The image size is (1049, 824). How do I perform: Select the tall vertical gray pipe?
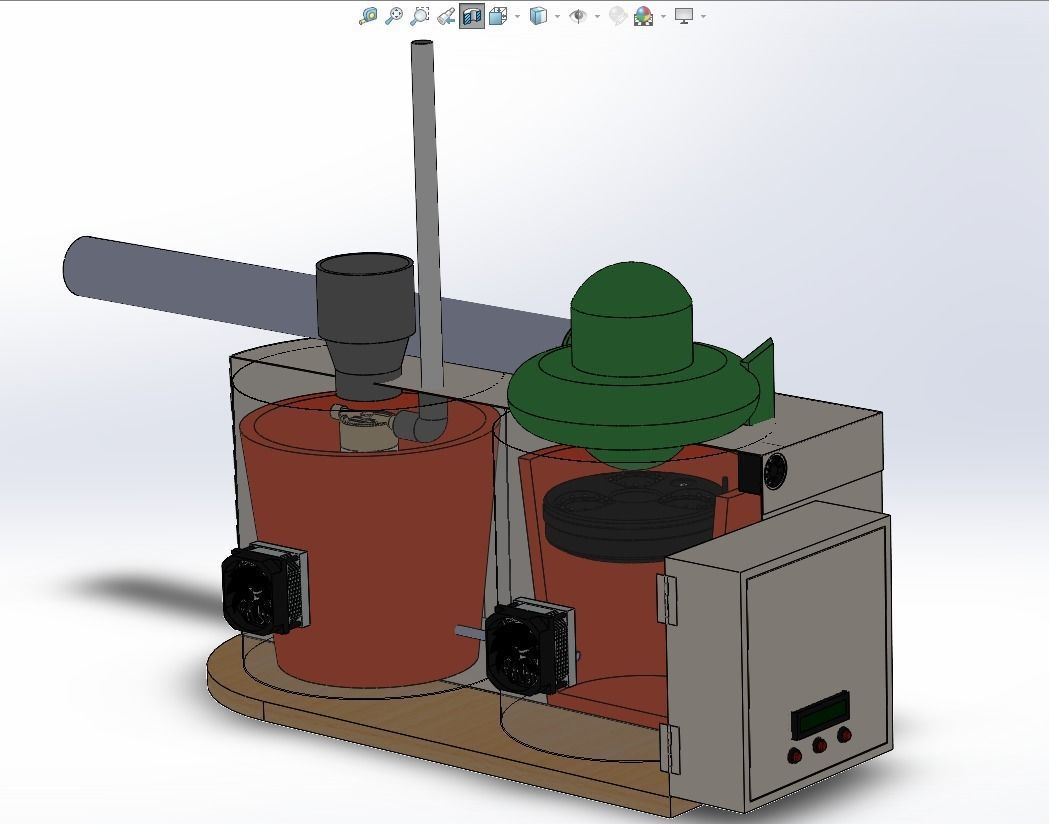point(425,214)
